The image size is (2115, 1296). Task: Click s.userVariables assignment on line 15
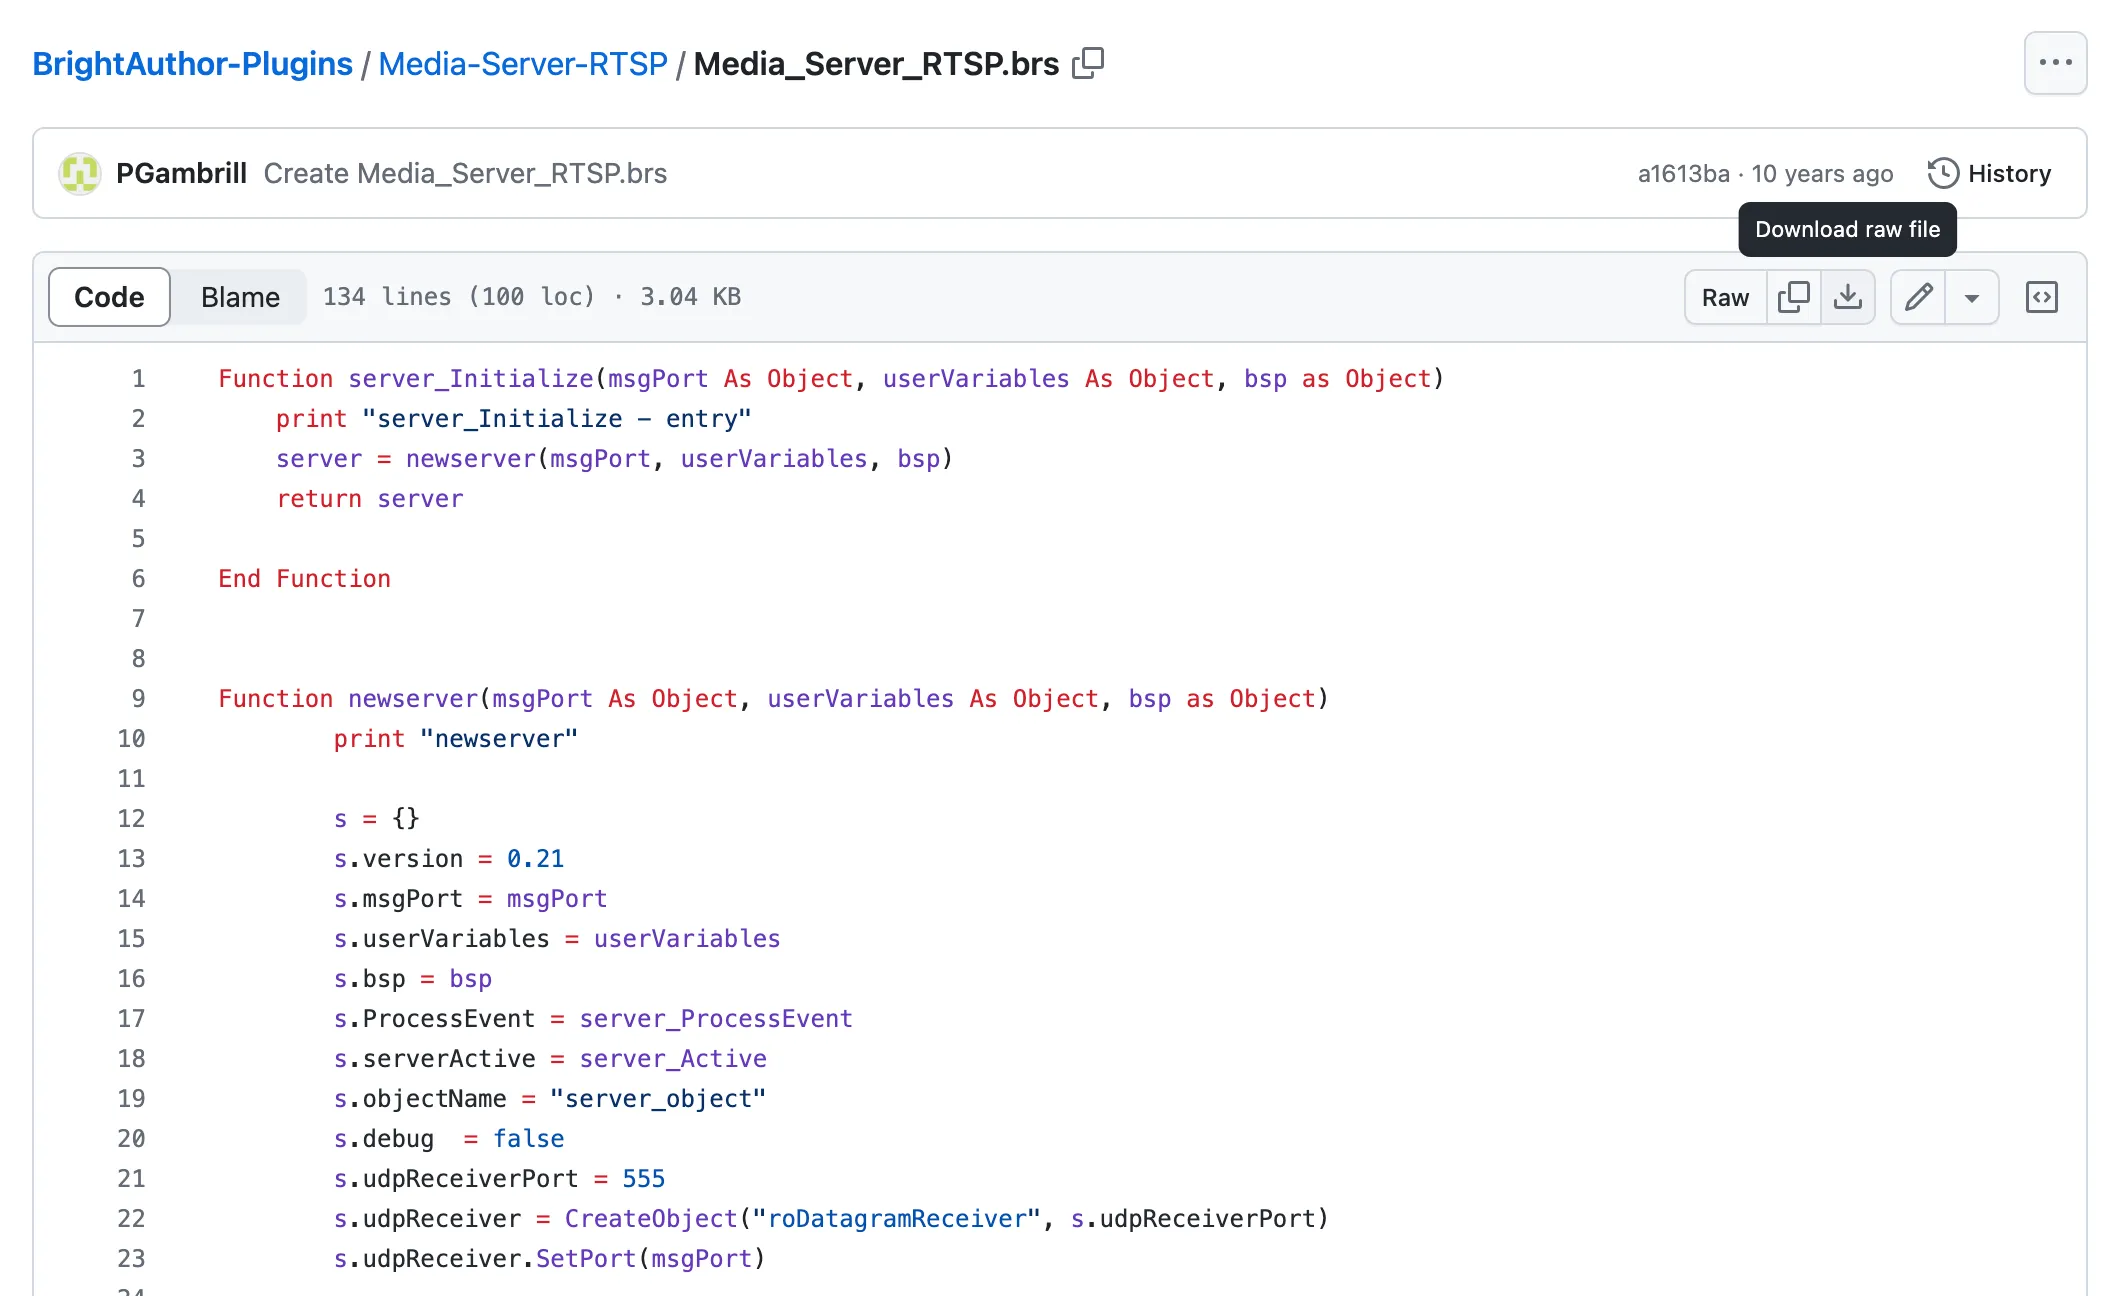557,939
